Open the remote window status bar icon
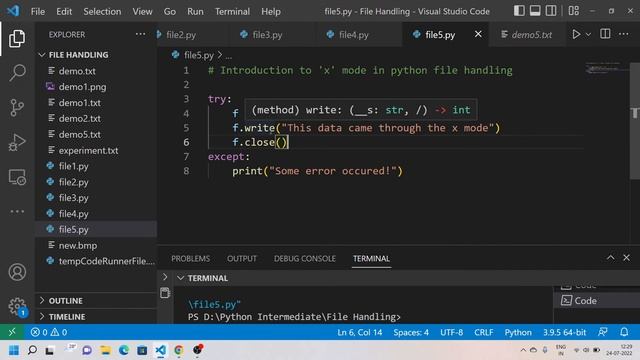The image size is (640, 360). [x=12, y=332]
